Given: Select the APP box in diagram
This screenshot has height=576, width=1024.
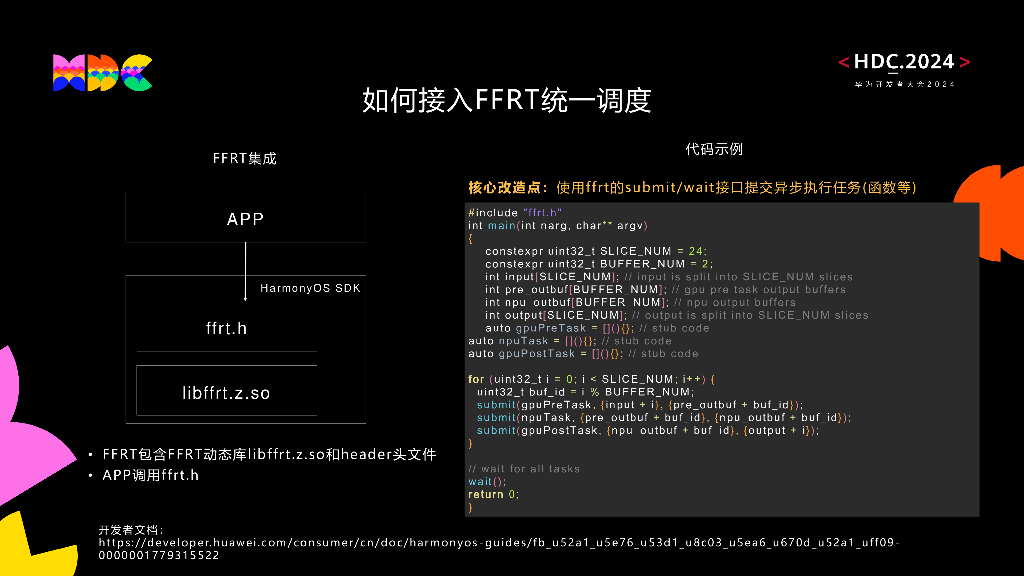Looking at the screenshot, I should click(245, 218).
